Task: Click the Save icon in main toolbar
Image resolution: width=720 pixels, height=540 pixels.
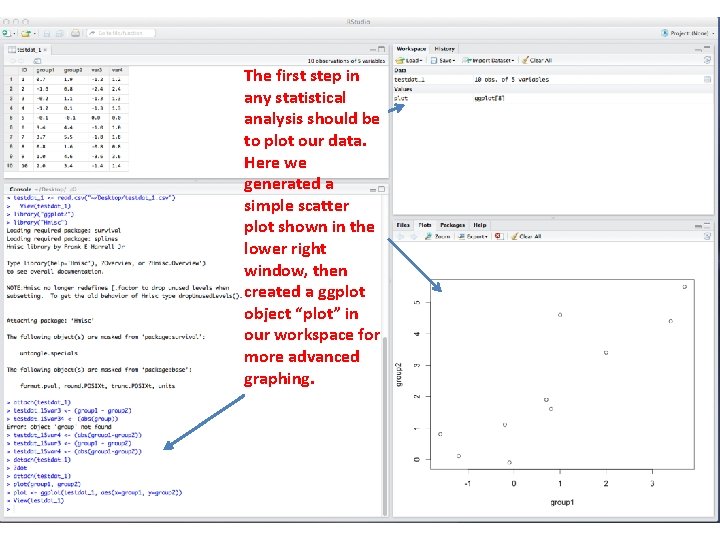Action: [x=46, y=33]
